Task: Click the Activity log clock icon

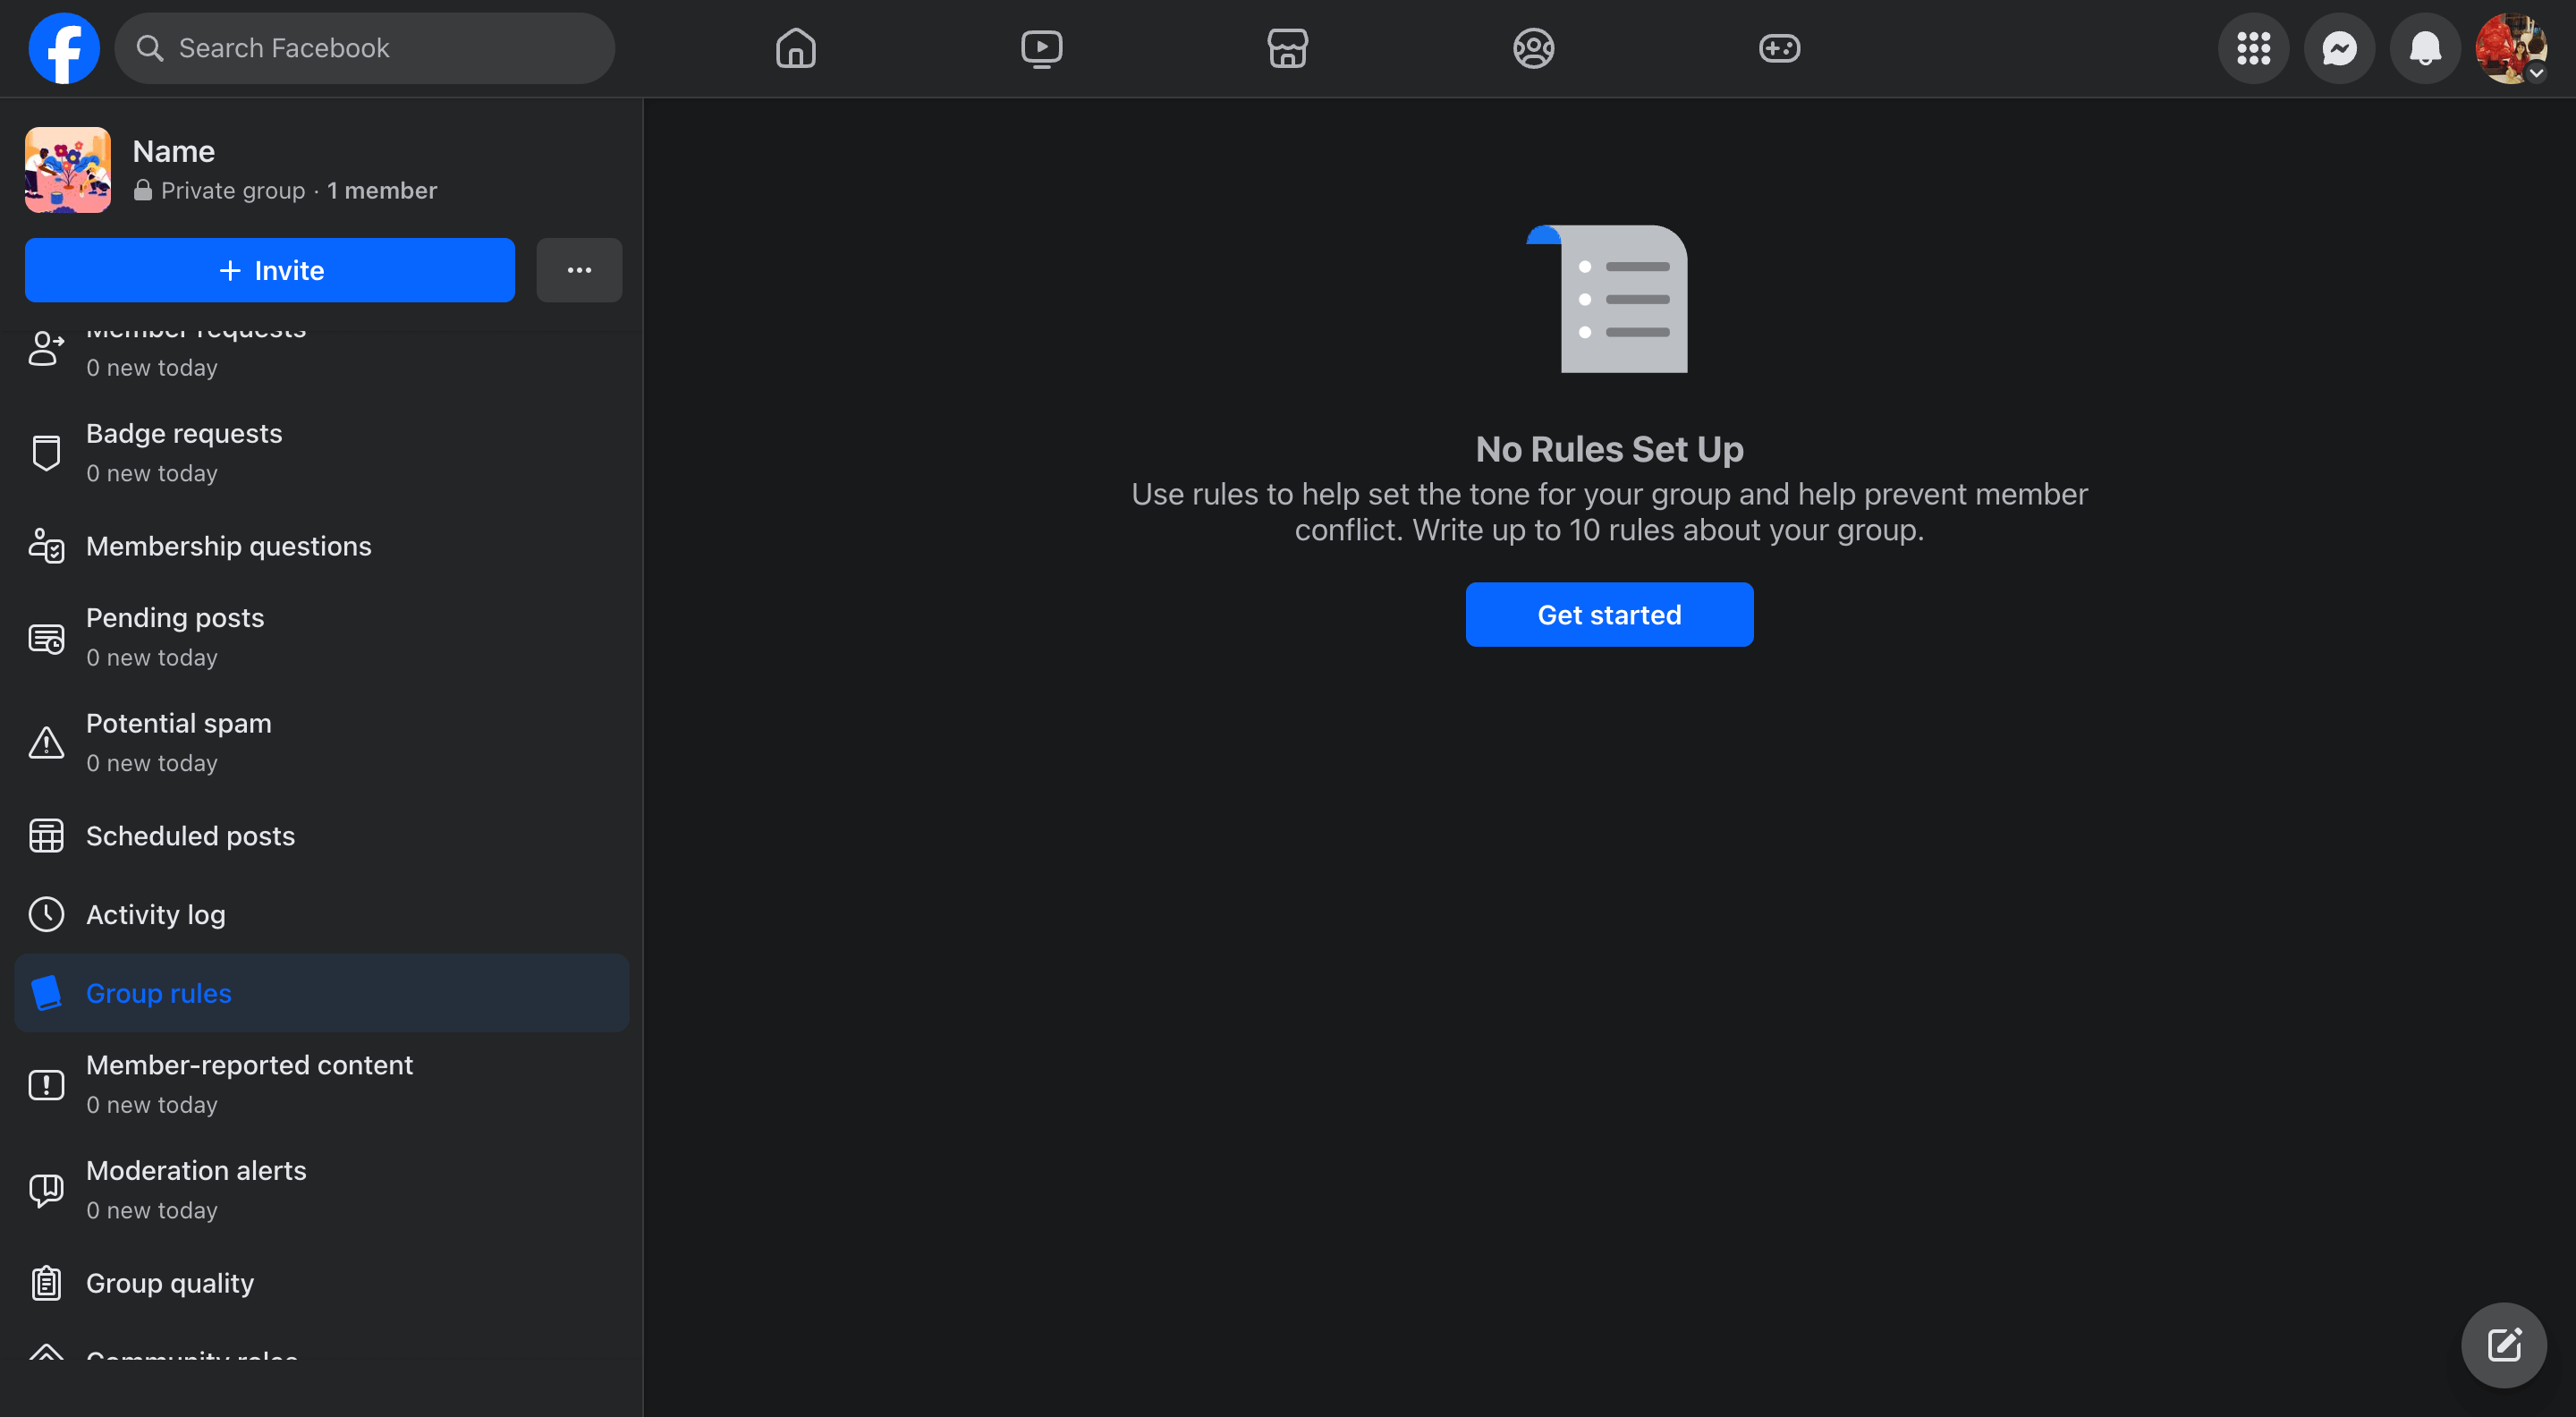Action: click(x=47, y=912)
